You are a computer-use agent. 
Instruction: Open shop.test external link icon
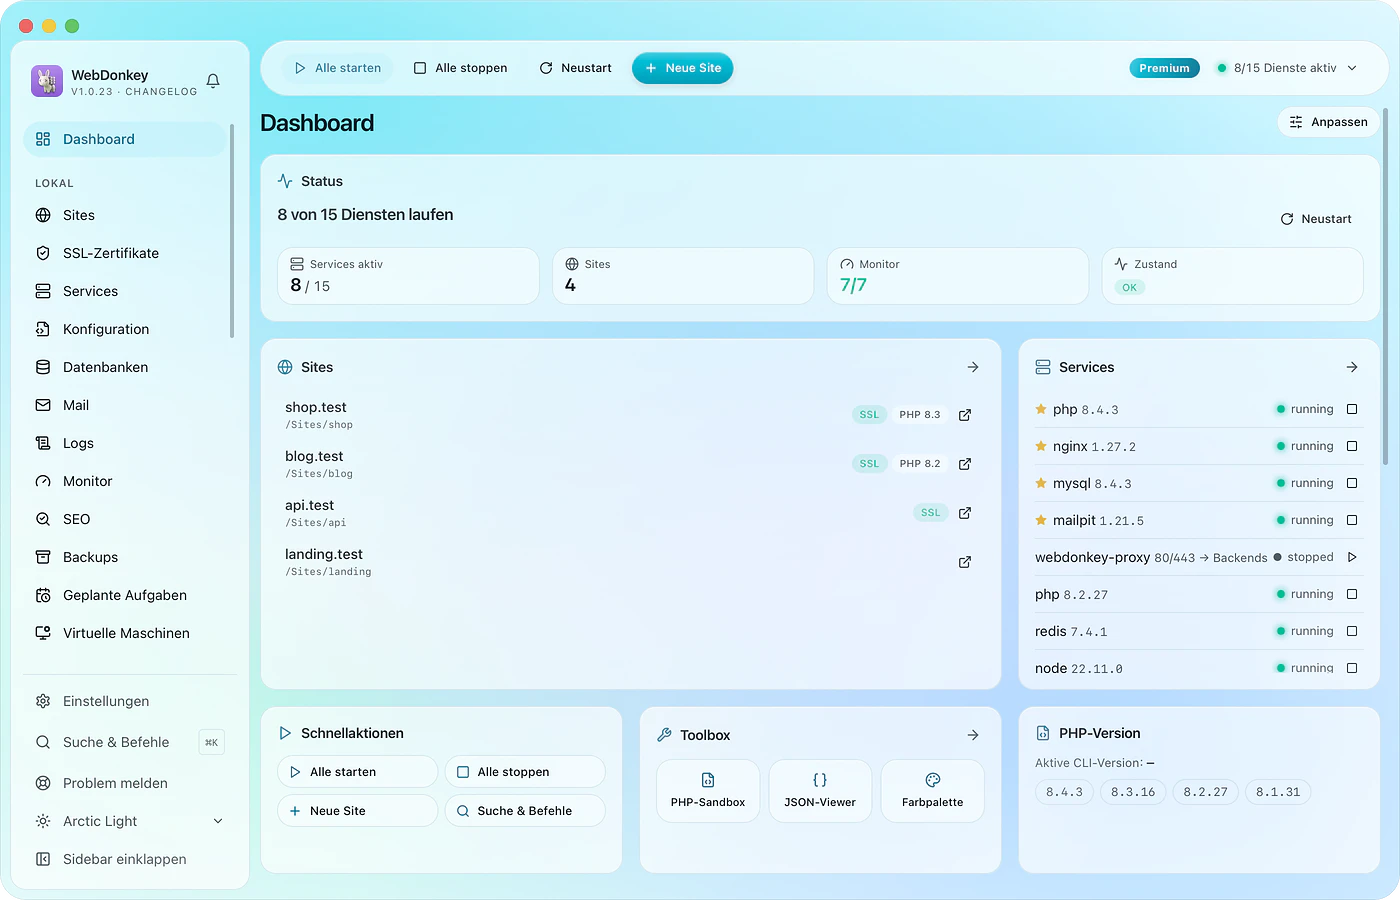click(x=965, y=415)
